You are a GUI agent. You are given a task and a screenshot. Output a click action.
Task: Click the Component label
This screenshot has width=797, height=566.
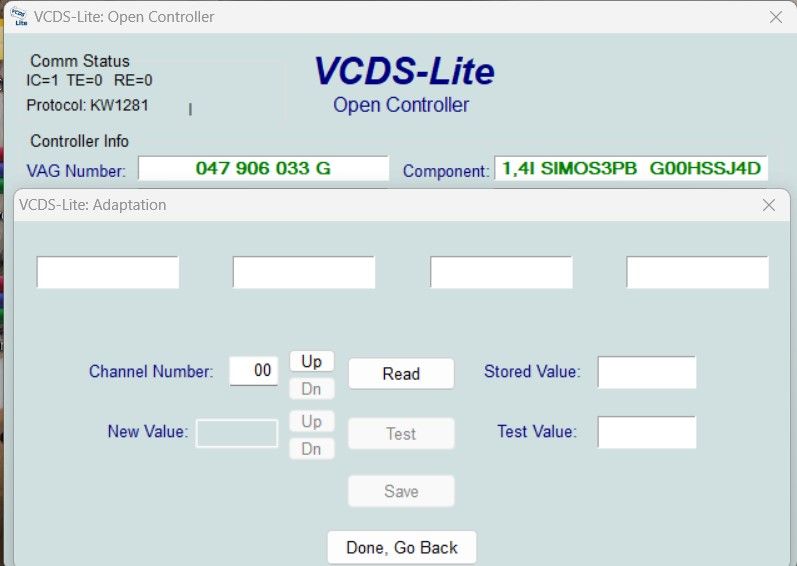(446, 171)
